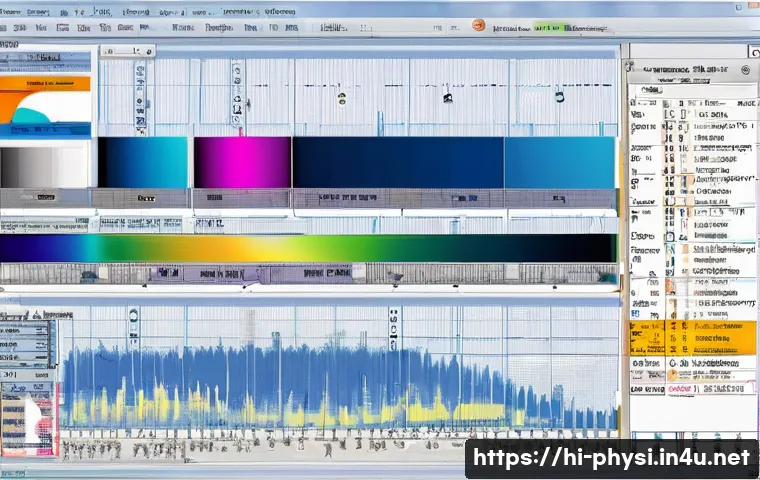Click the small icon in top-right window corner
This screenshot has width=760, height=480.
coord(752,48)
